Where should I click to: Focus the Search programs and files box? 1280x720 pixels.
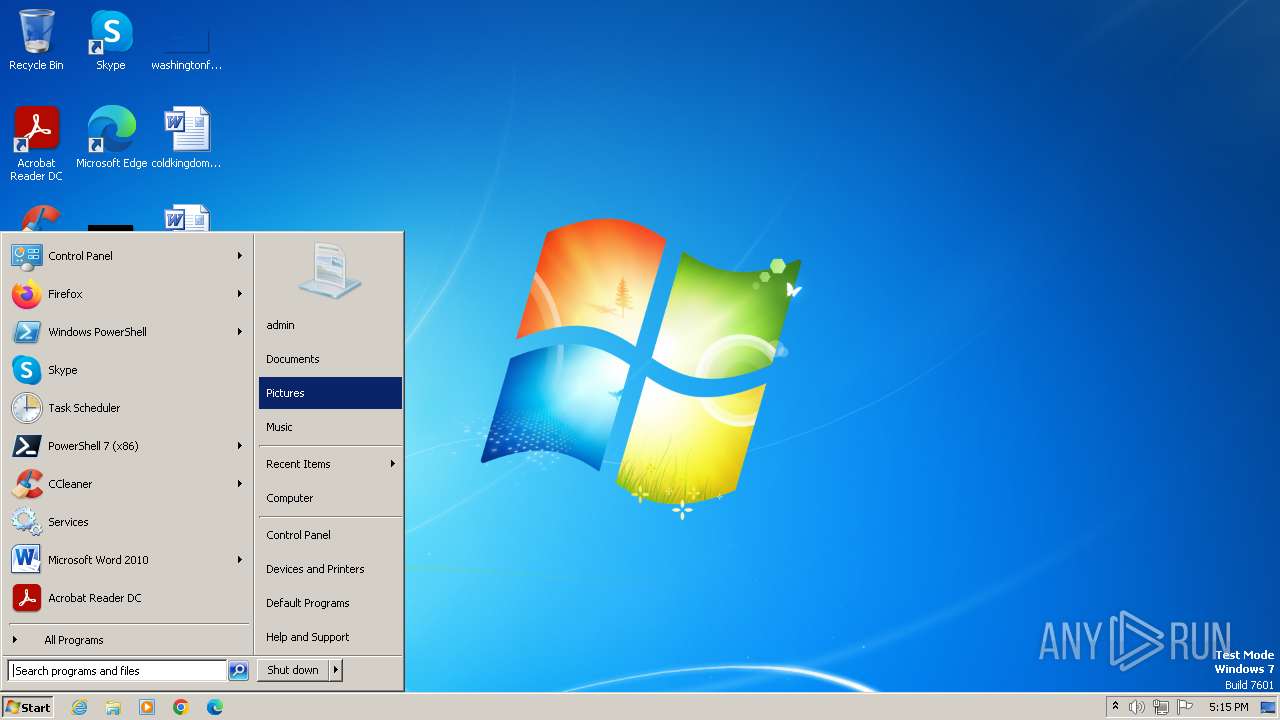pyautogui.click(x=118, y=671)
